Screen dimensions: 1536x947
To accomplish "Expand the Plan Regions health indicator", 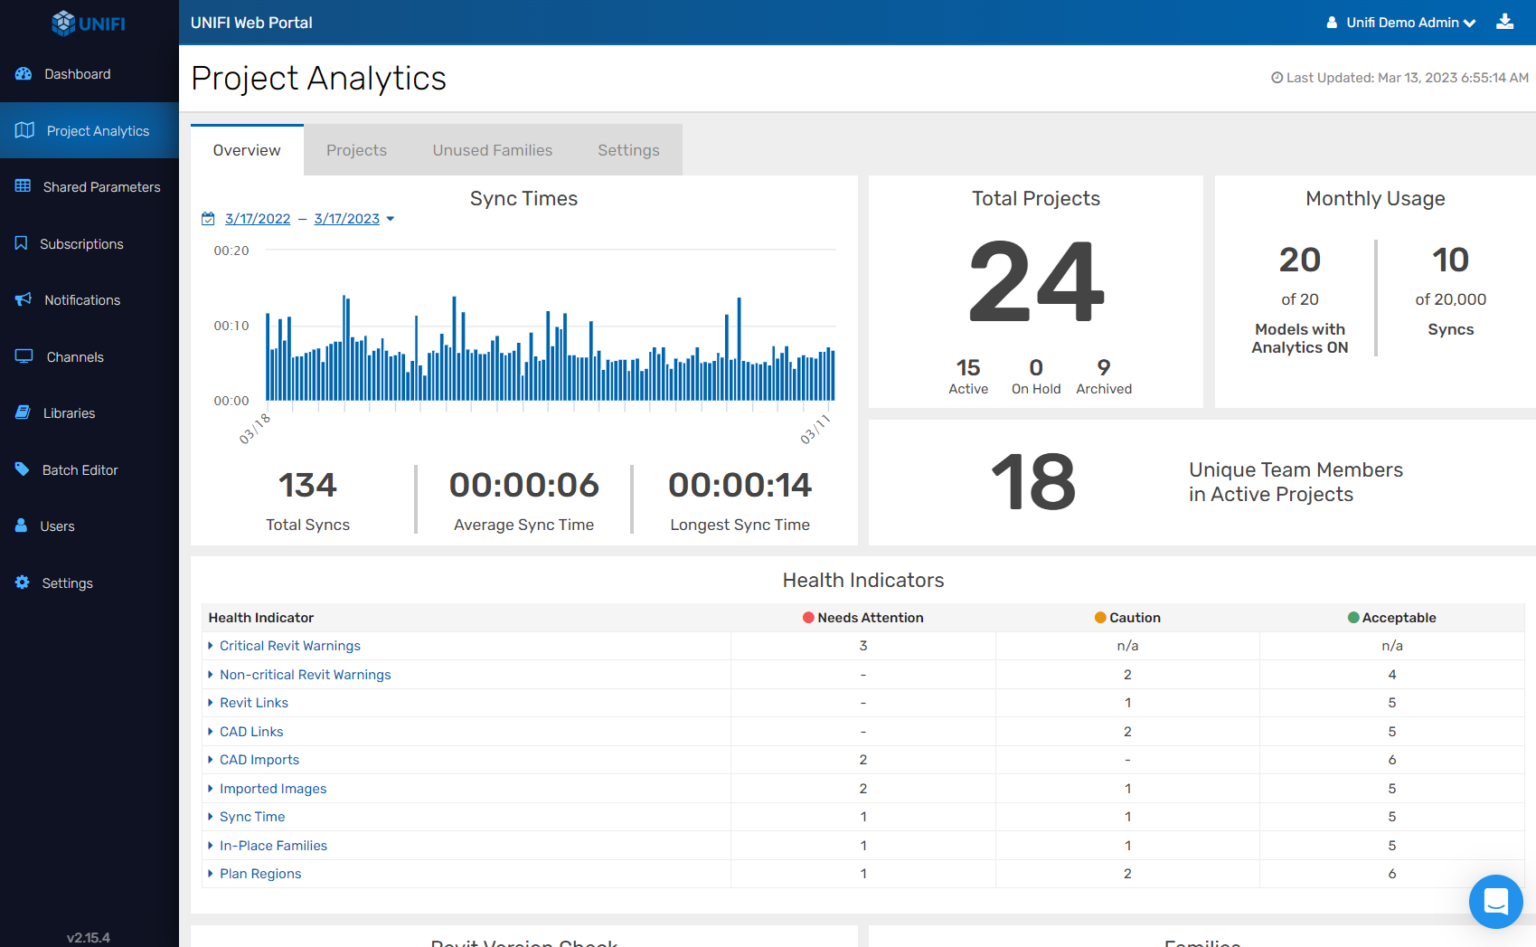I will point(260,873).
